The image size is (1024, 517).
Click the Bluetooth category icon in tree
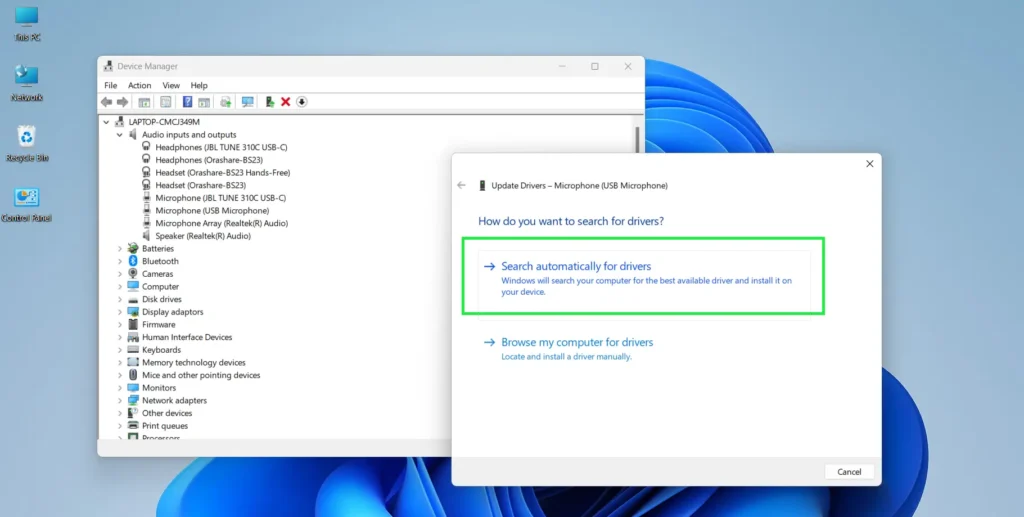click(x=133, y=261)
